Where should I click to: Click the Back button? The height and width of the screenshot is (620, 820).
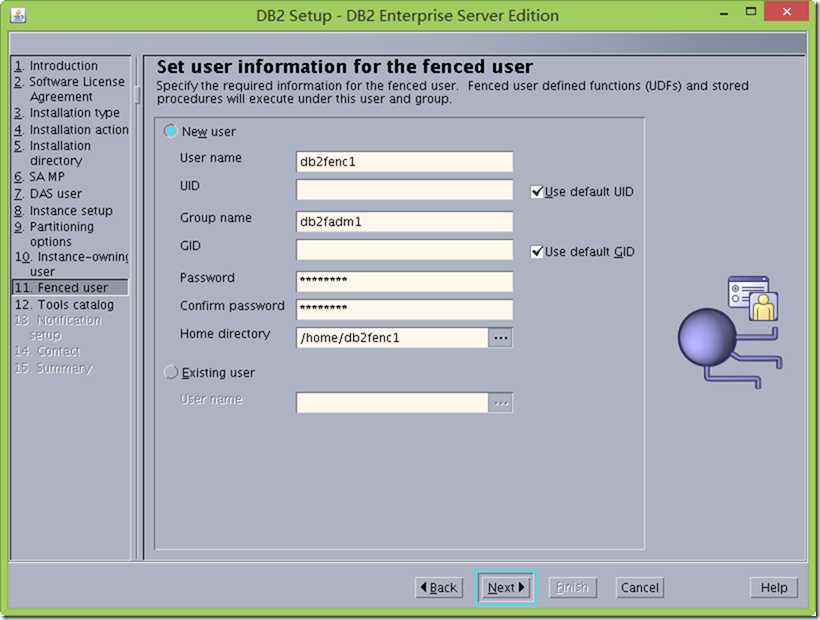[x=439, y=588]
